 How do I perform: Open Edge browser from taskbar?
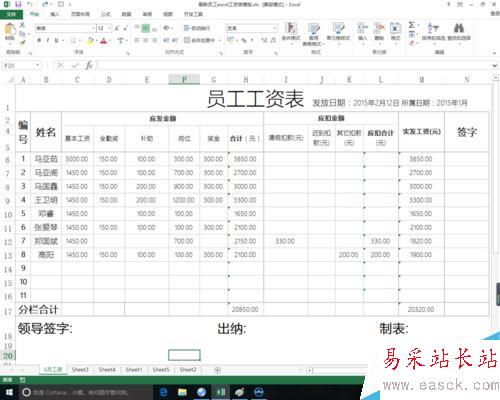[164, 392]
